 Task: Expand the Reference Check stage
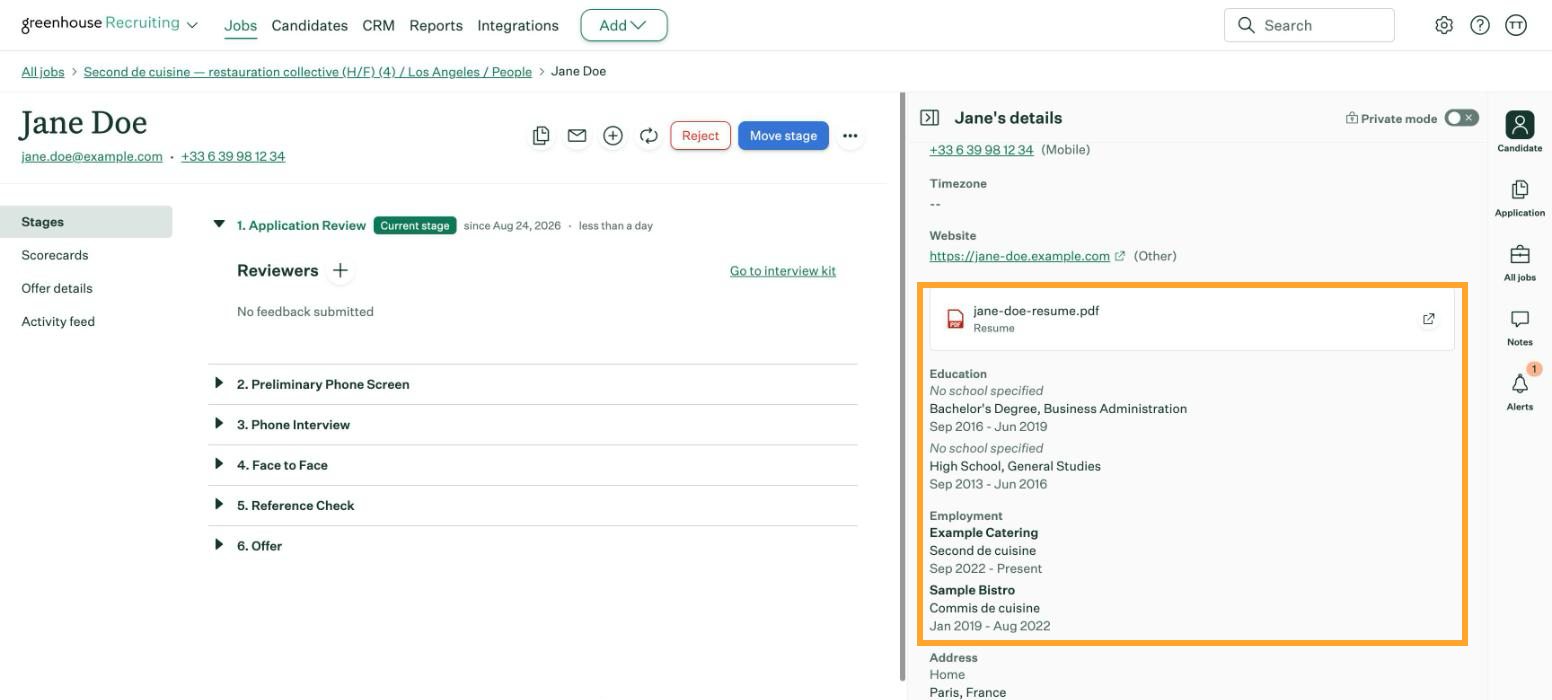tap(219, 504)
